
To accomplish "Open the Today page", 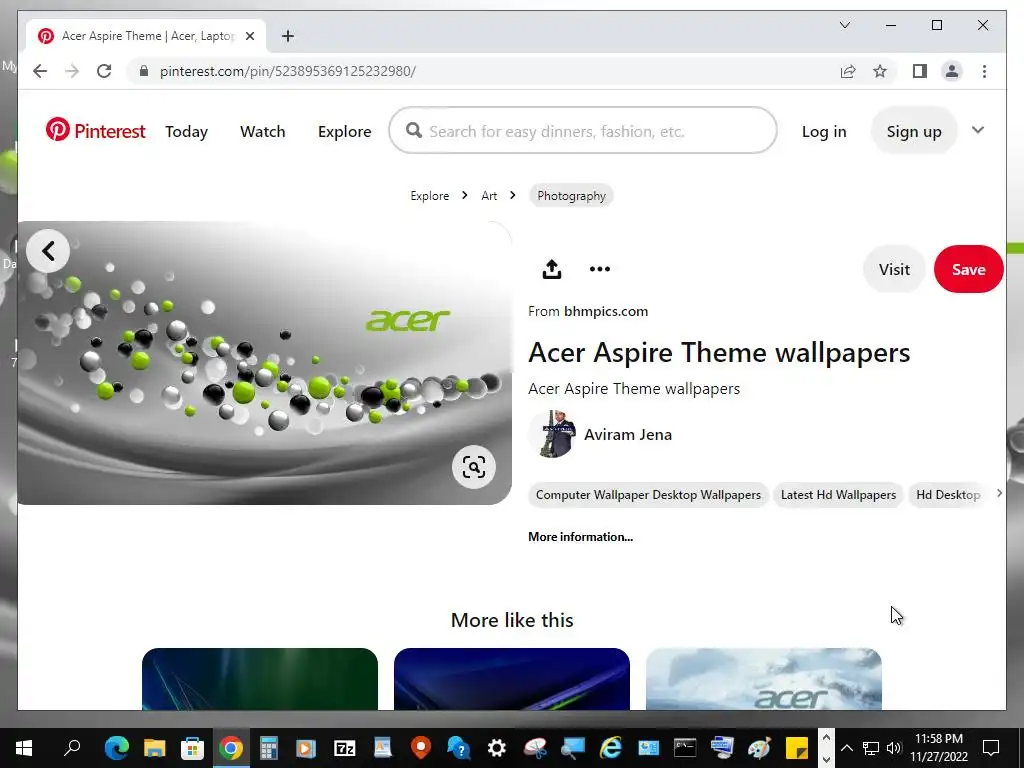I will coord(186,131).
